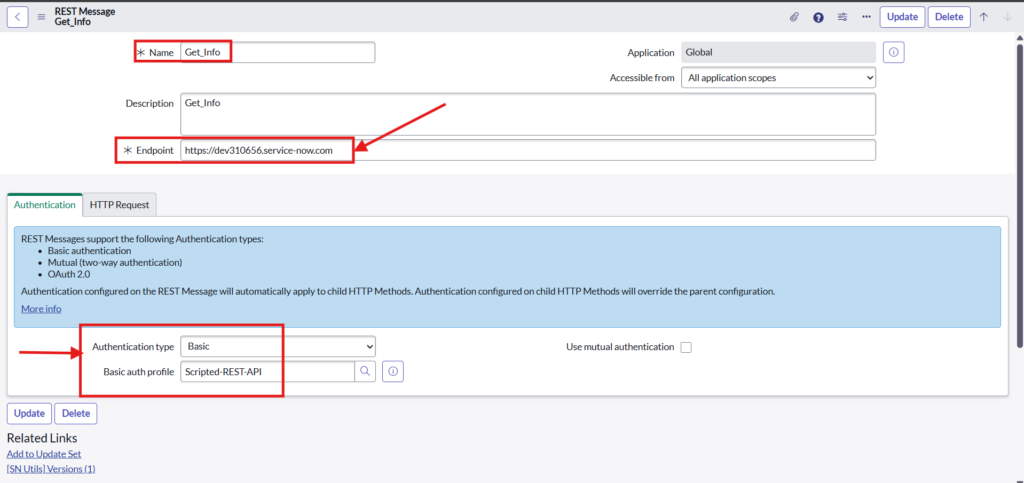Go to previous record with up arrow

pyautogui.click(x=984, y=17)
